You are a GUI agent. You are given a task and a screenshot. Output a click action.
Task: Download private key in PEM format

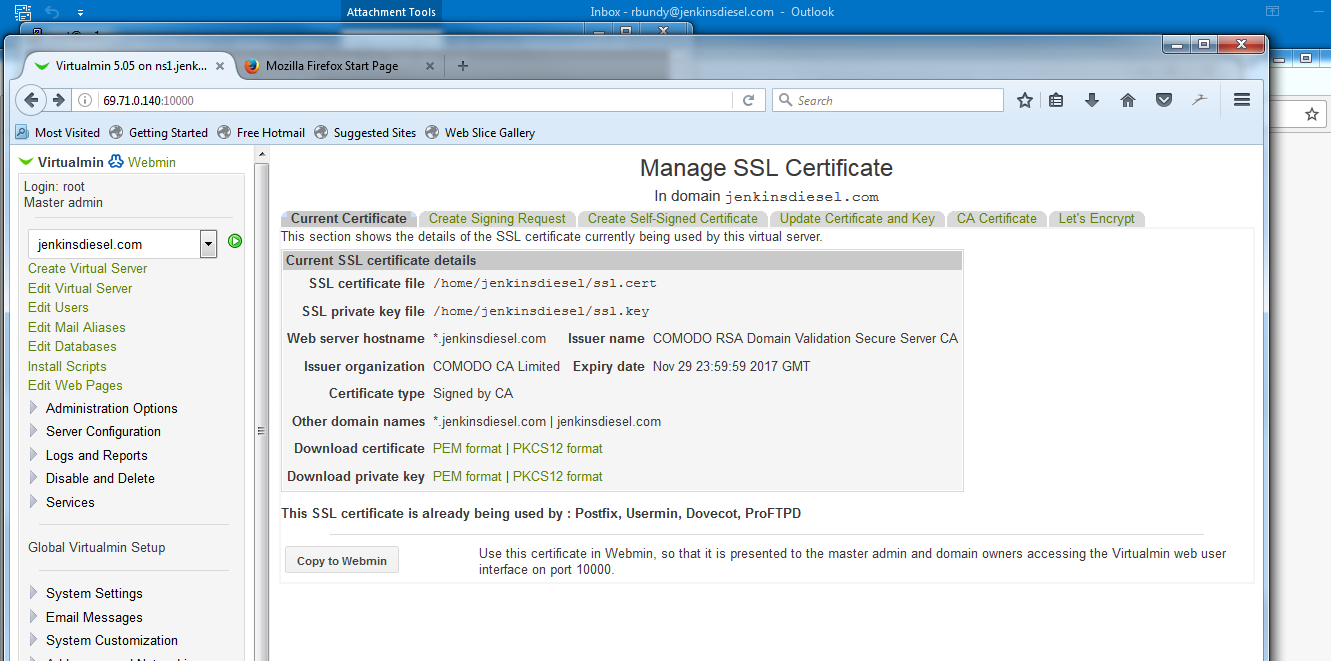(467, 476)
